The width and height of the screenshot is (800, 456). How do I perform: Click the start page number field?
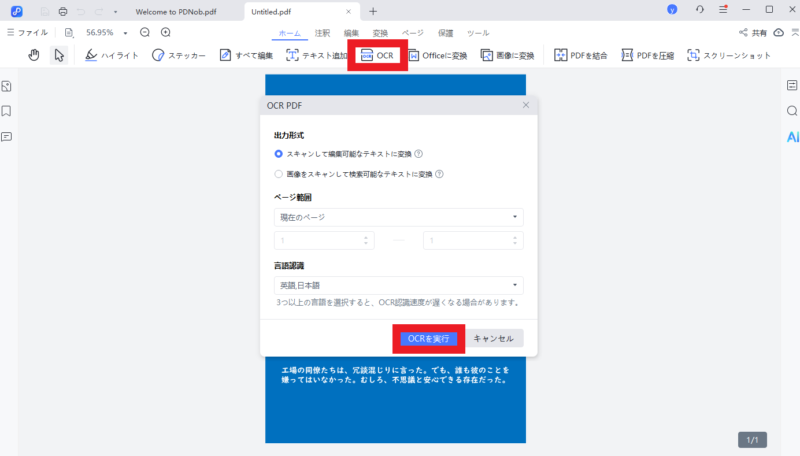pyautogui.click(x=323, y=240)
